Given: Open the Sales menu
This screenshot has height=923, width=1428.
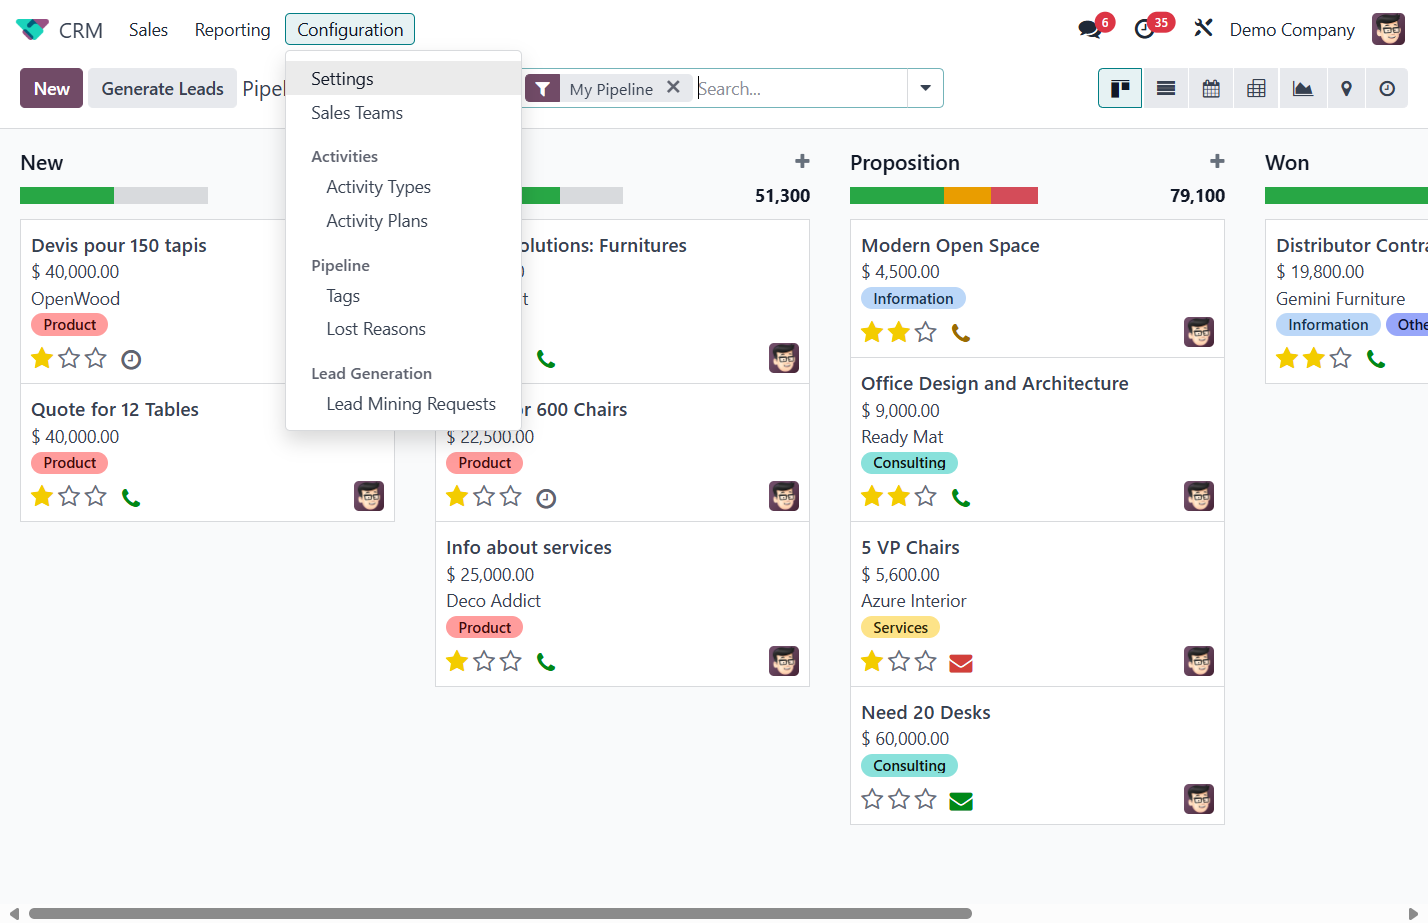Looking at the screenshot, I should pyautogui.click(x=148, y=30).
